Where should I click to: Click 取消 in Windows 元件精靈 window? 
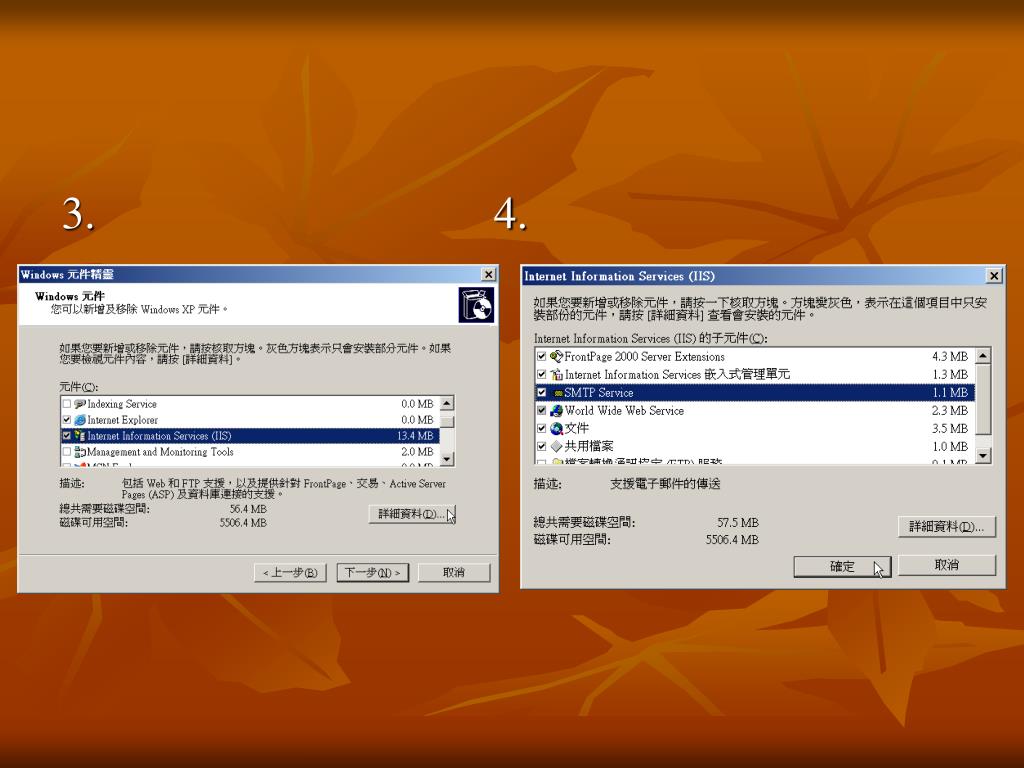[454, 573]
